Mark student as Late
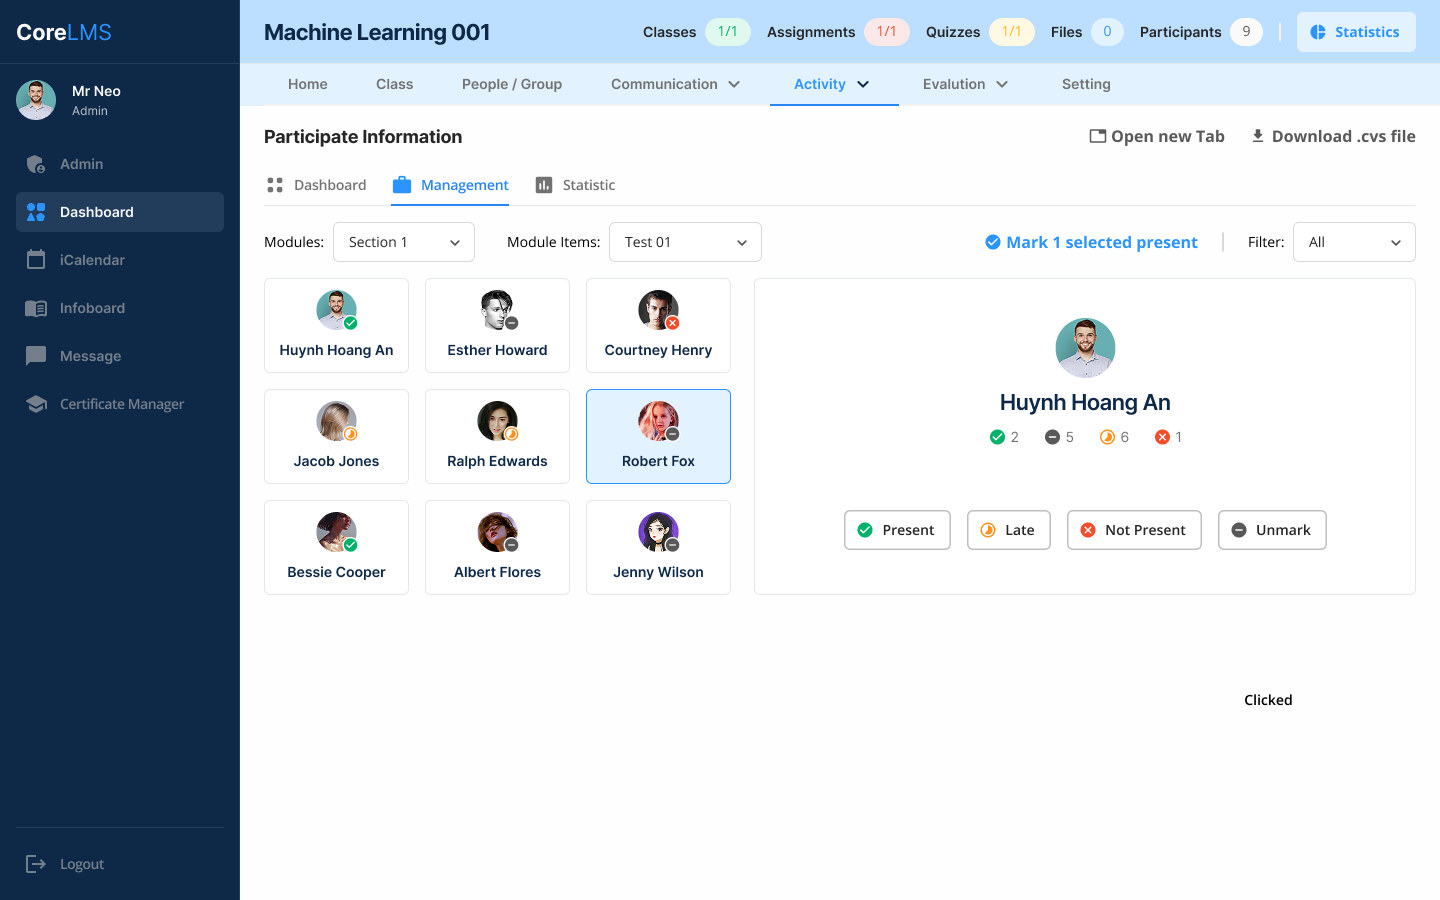 [x=1008, y=530]
